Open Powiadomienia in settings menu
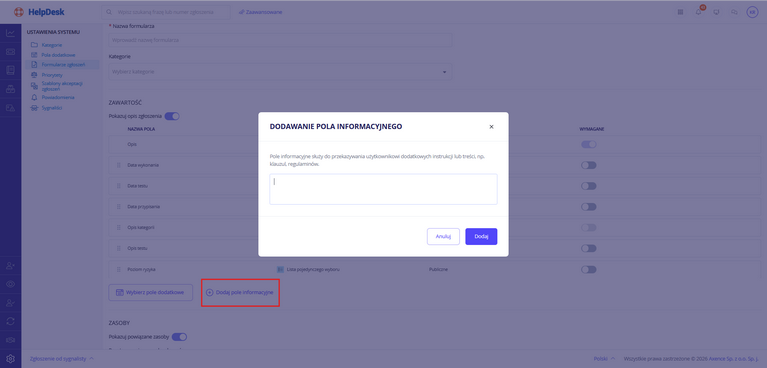The image size is (767, 368). [x=58, y=97]
